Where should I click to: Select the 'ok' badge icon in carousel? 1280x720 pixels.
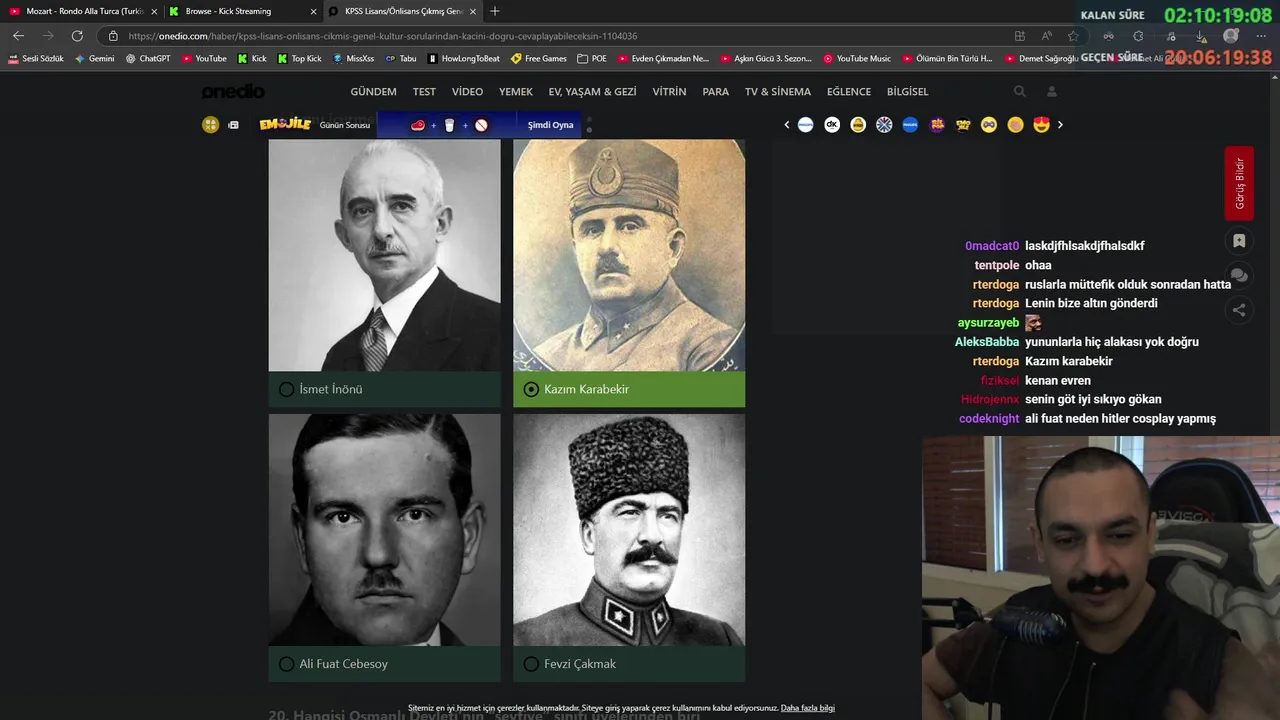pos(832,125)
